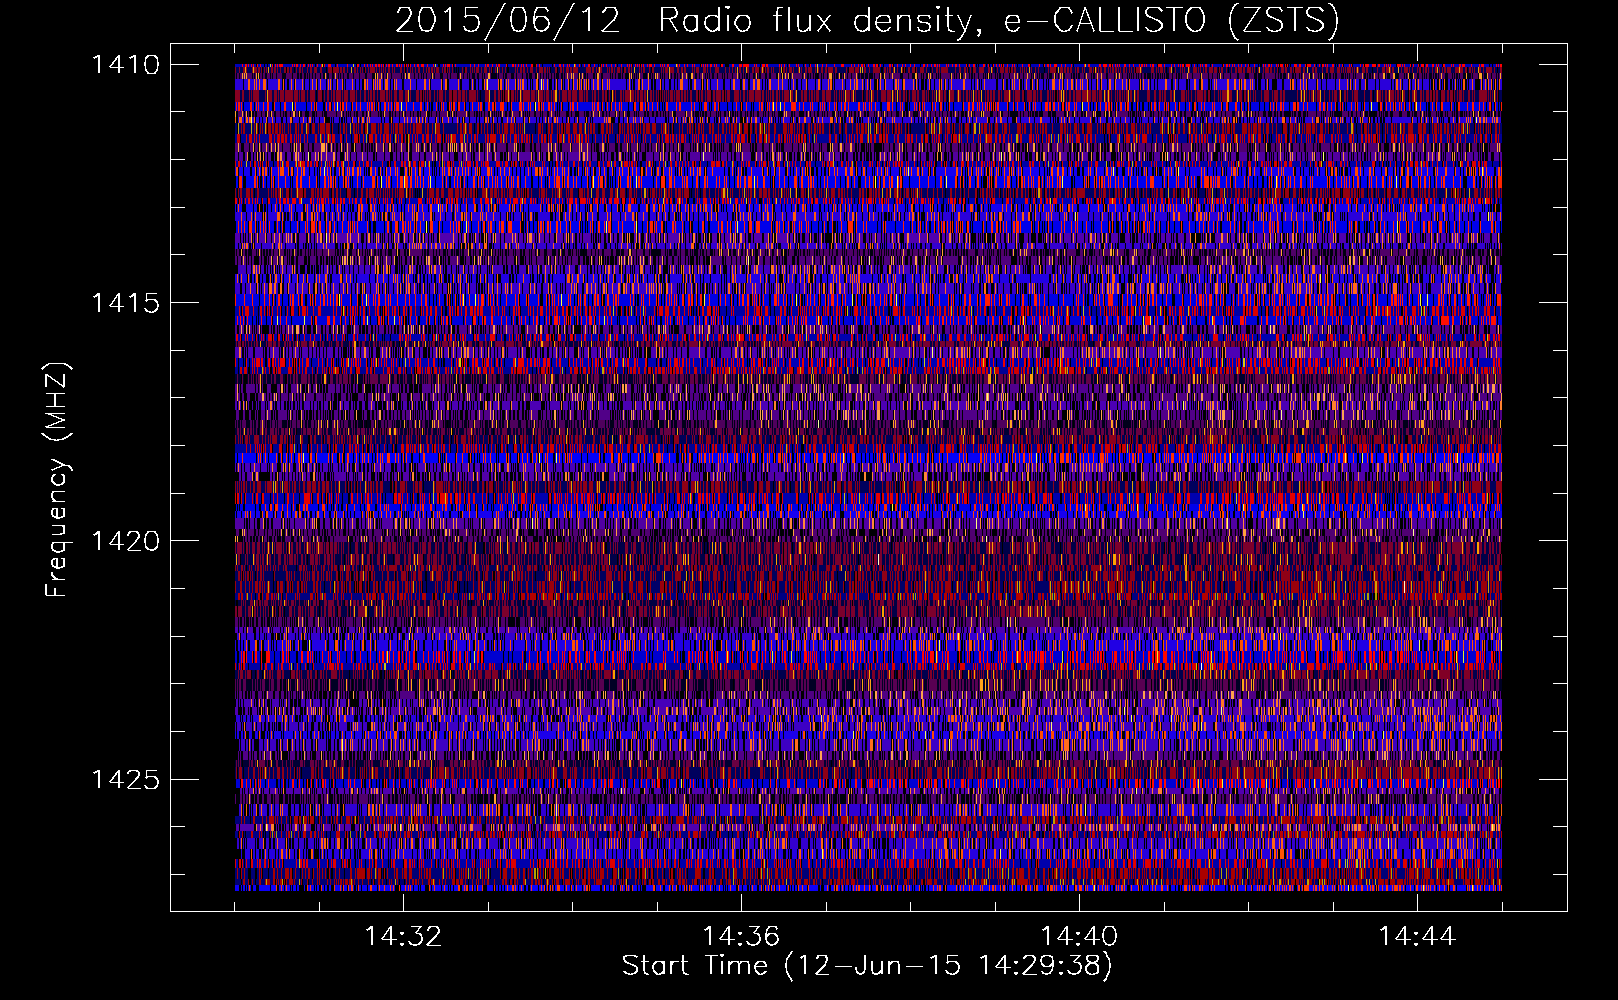Click the 14:40 time tick label

tap(1079, 936)
